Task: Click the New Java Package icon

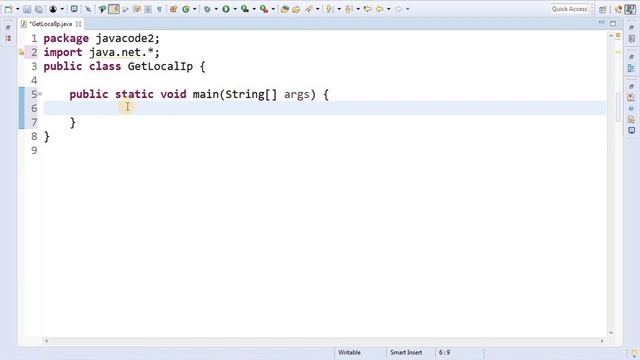Action: point(173,9)
